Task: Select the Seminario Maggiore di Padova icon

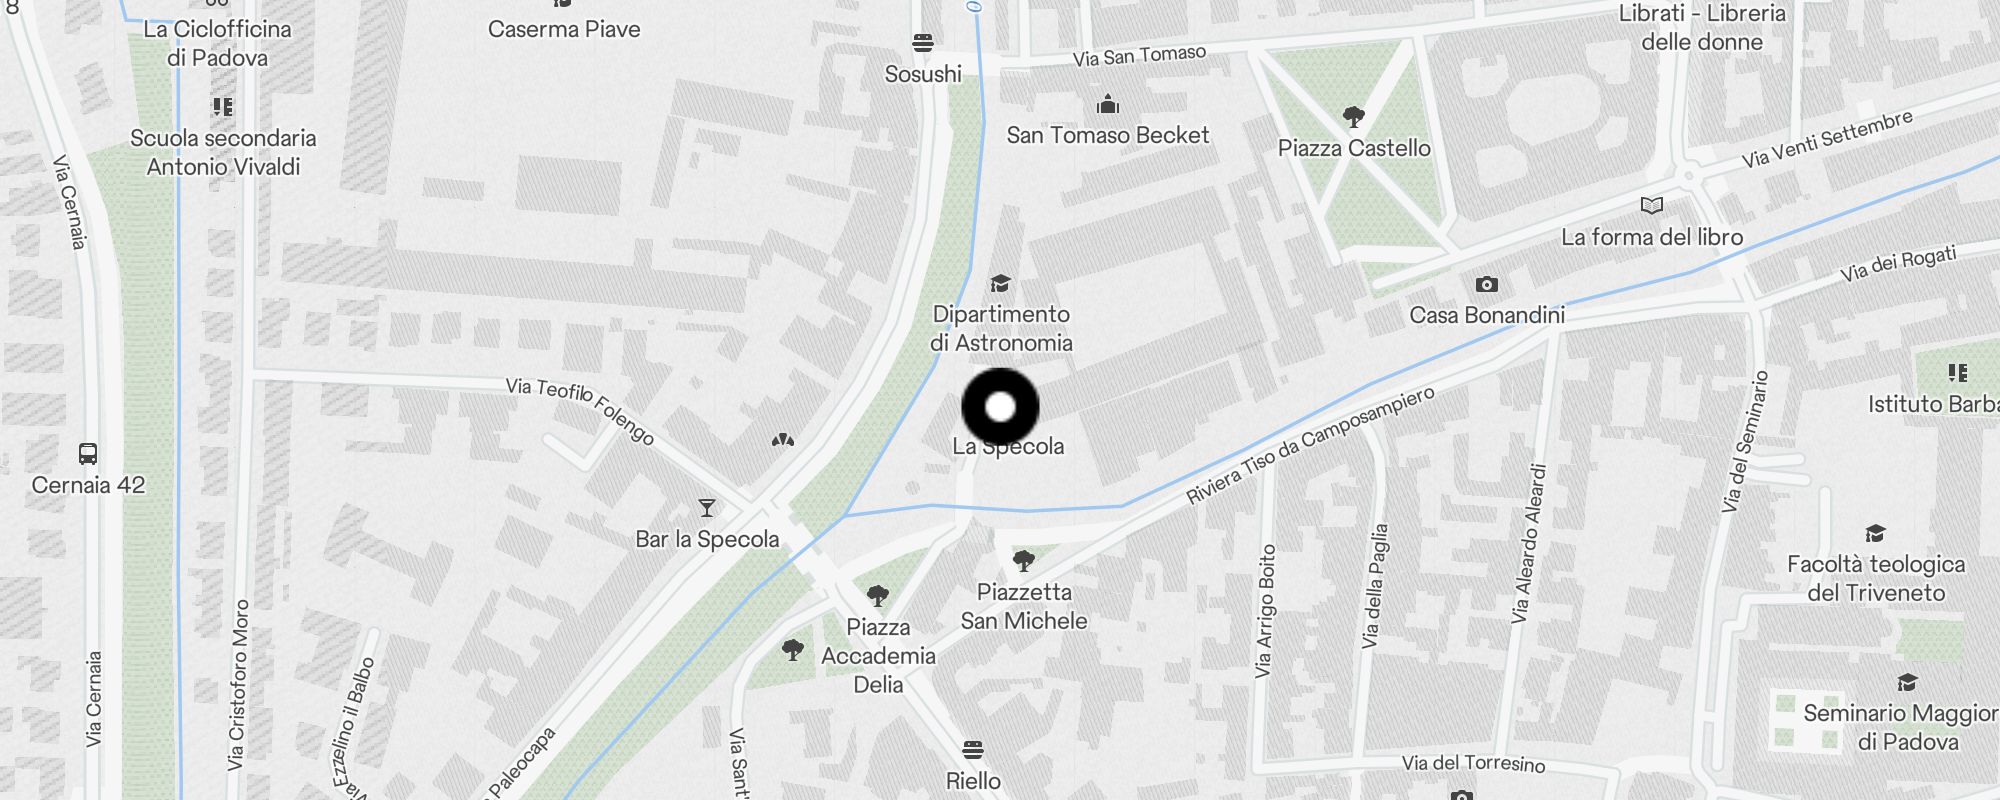Action: click(x=1907, y=683)
